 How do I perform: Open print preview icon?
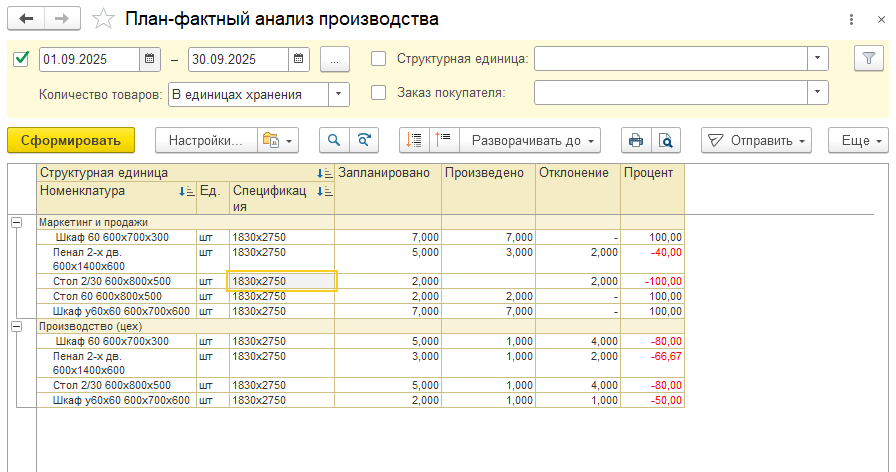[664, 140]
